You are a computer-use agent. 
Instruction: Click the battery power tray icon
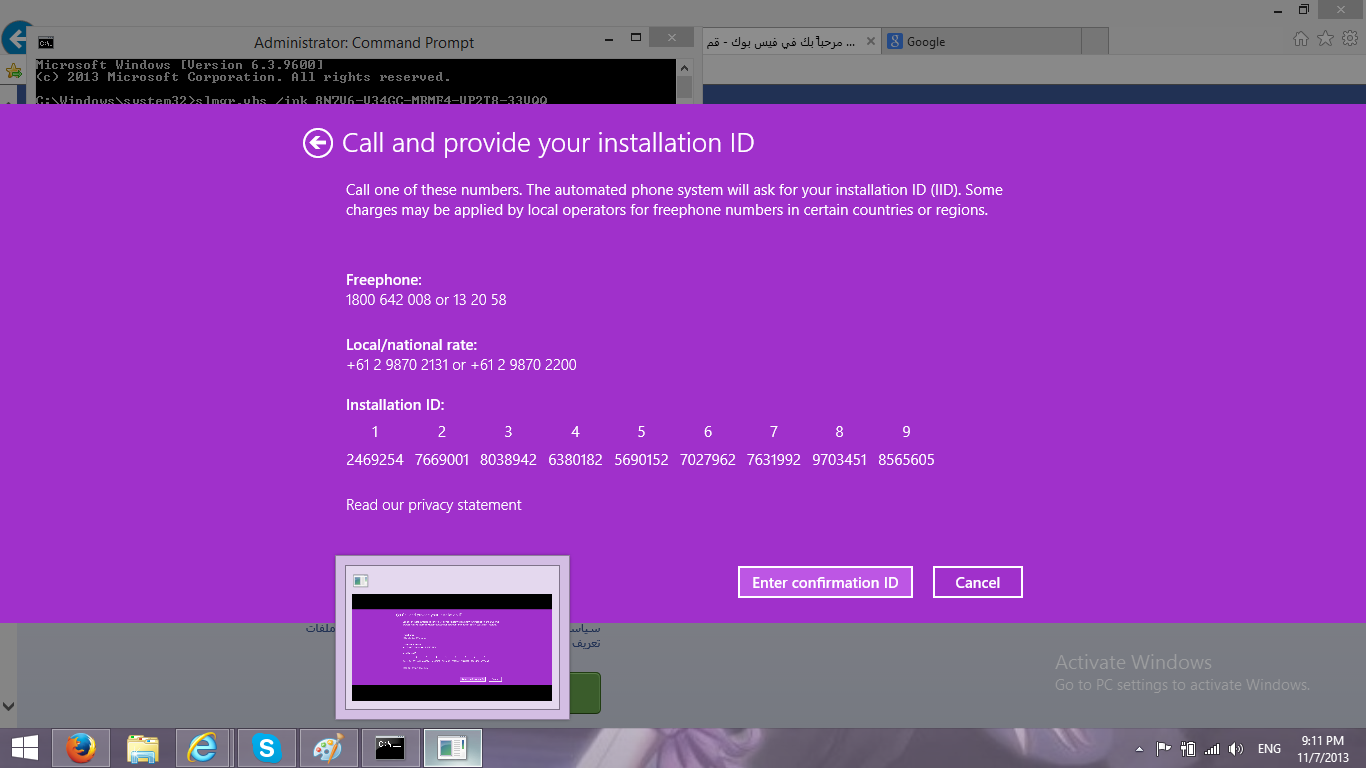pos(1188,748)
